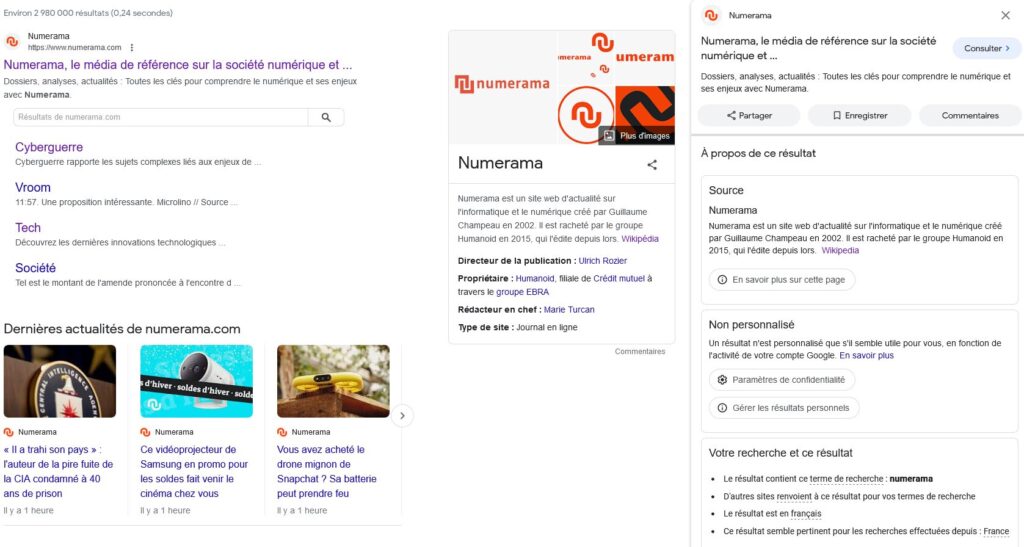Viewport: 1024px width, 547px height.
Task: Click the Numerama favicon beside the top result
Action: coord(12,41)
